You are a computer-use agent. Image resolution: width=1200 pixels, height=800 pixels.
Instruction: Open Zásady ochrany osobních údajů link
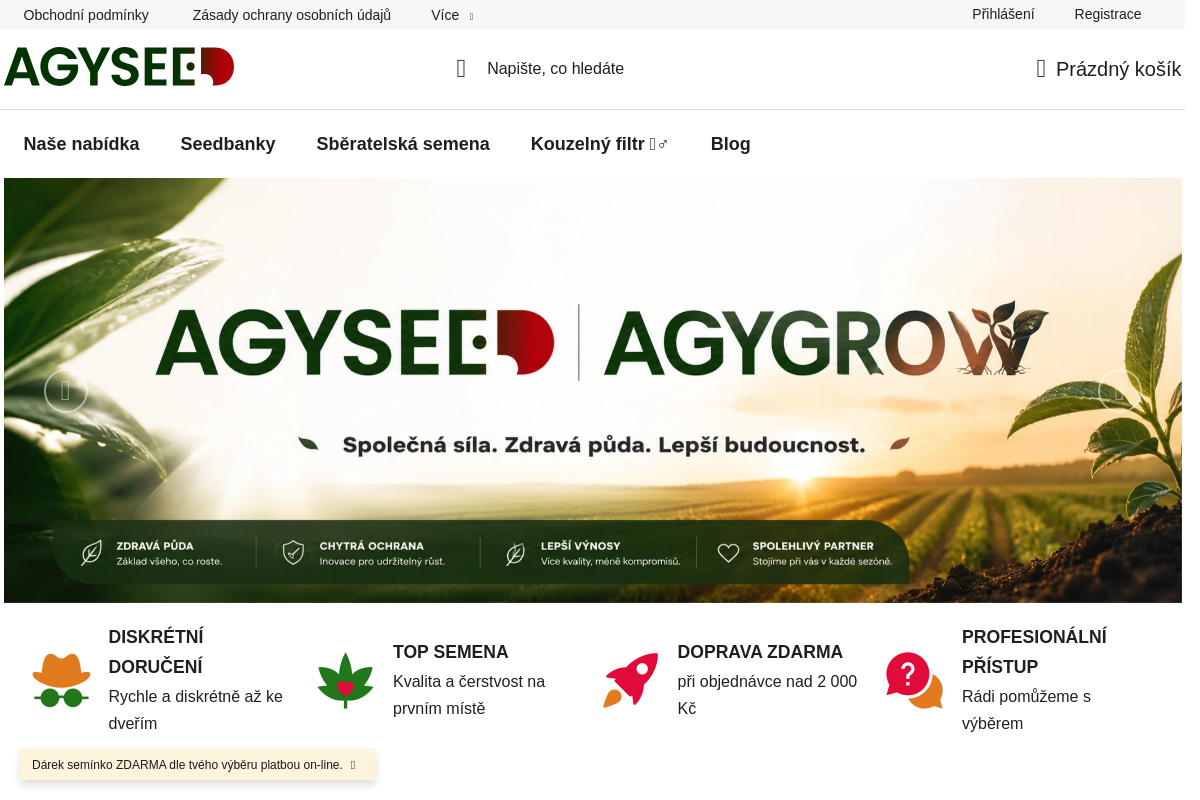[x=291, y=15]
